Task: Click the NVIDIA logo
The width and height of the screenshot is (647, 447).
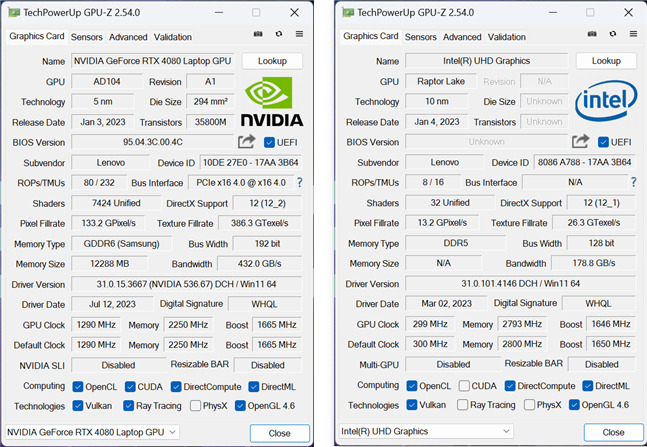Action: pyautogui.click(x=272, y=102)
